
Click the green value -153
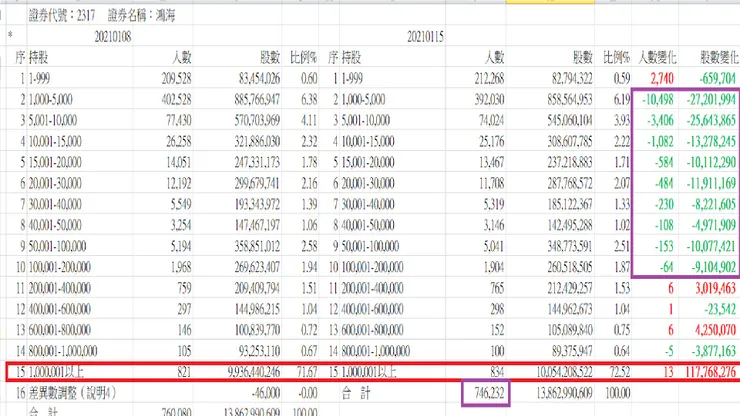(664, 246)
